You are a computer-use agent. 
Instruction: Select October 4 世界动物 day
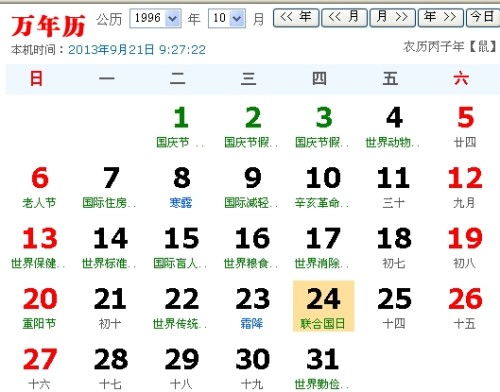(394, 127)
